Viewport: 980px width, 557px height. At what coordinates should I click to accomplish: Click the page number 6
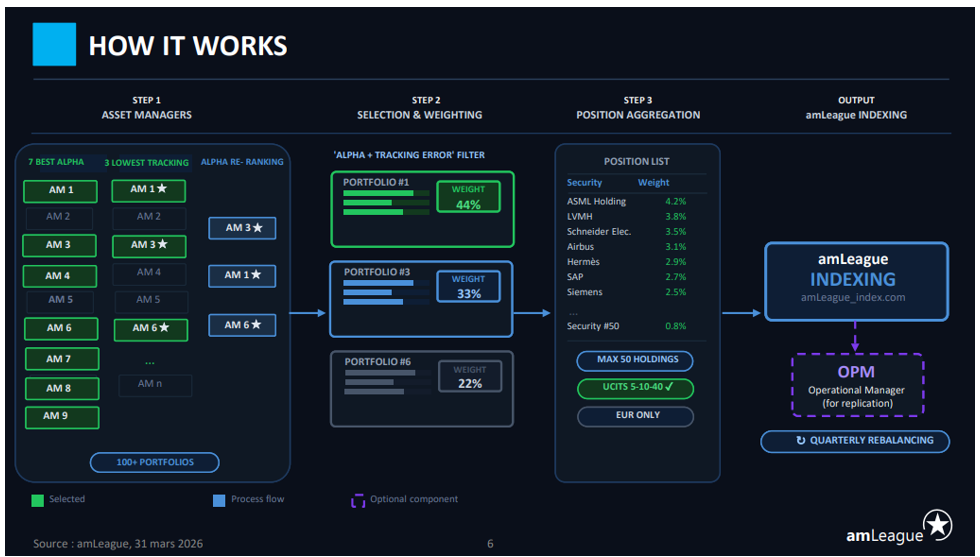[x=490, y=544]
